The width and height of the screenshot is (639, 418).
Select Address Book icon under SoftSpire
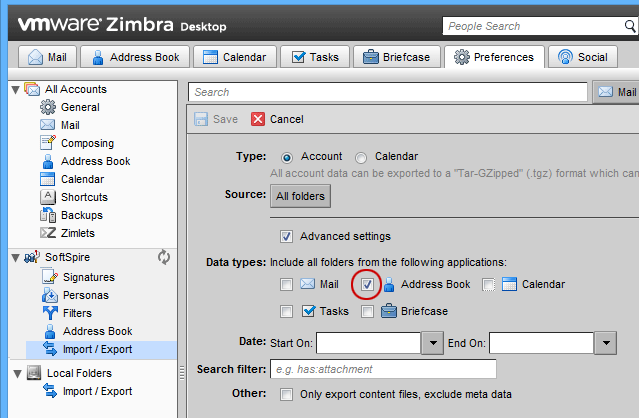pos(50,331)
